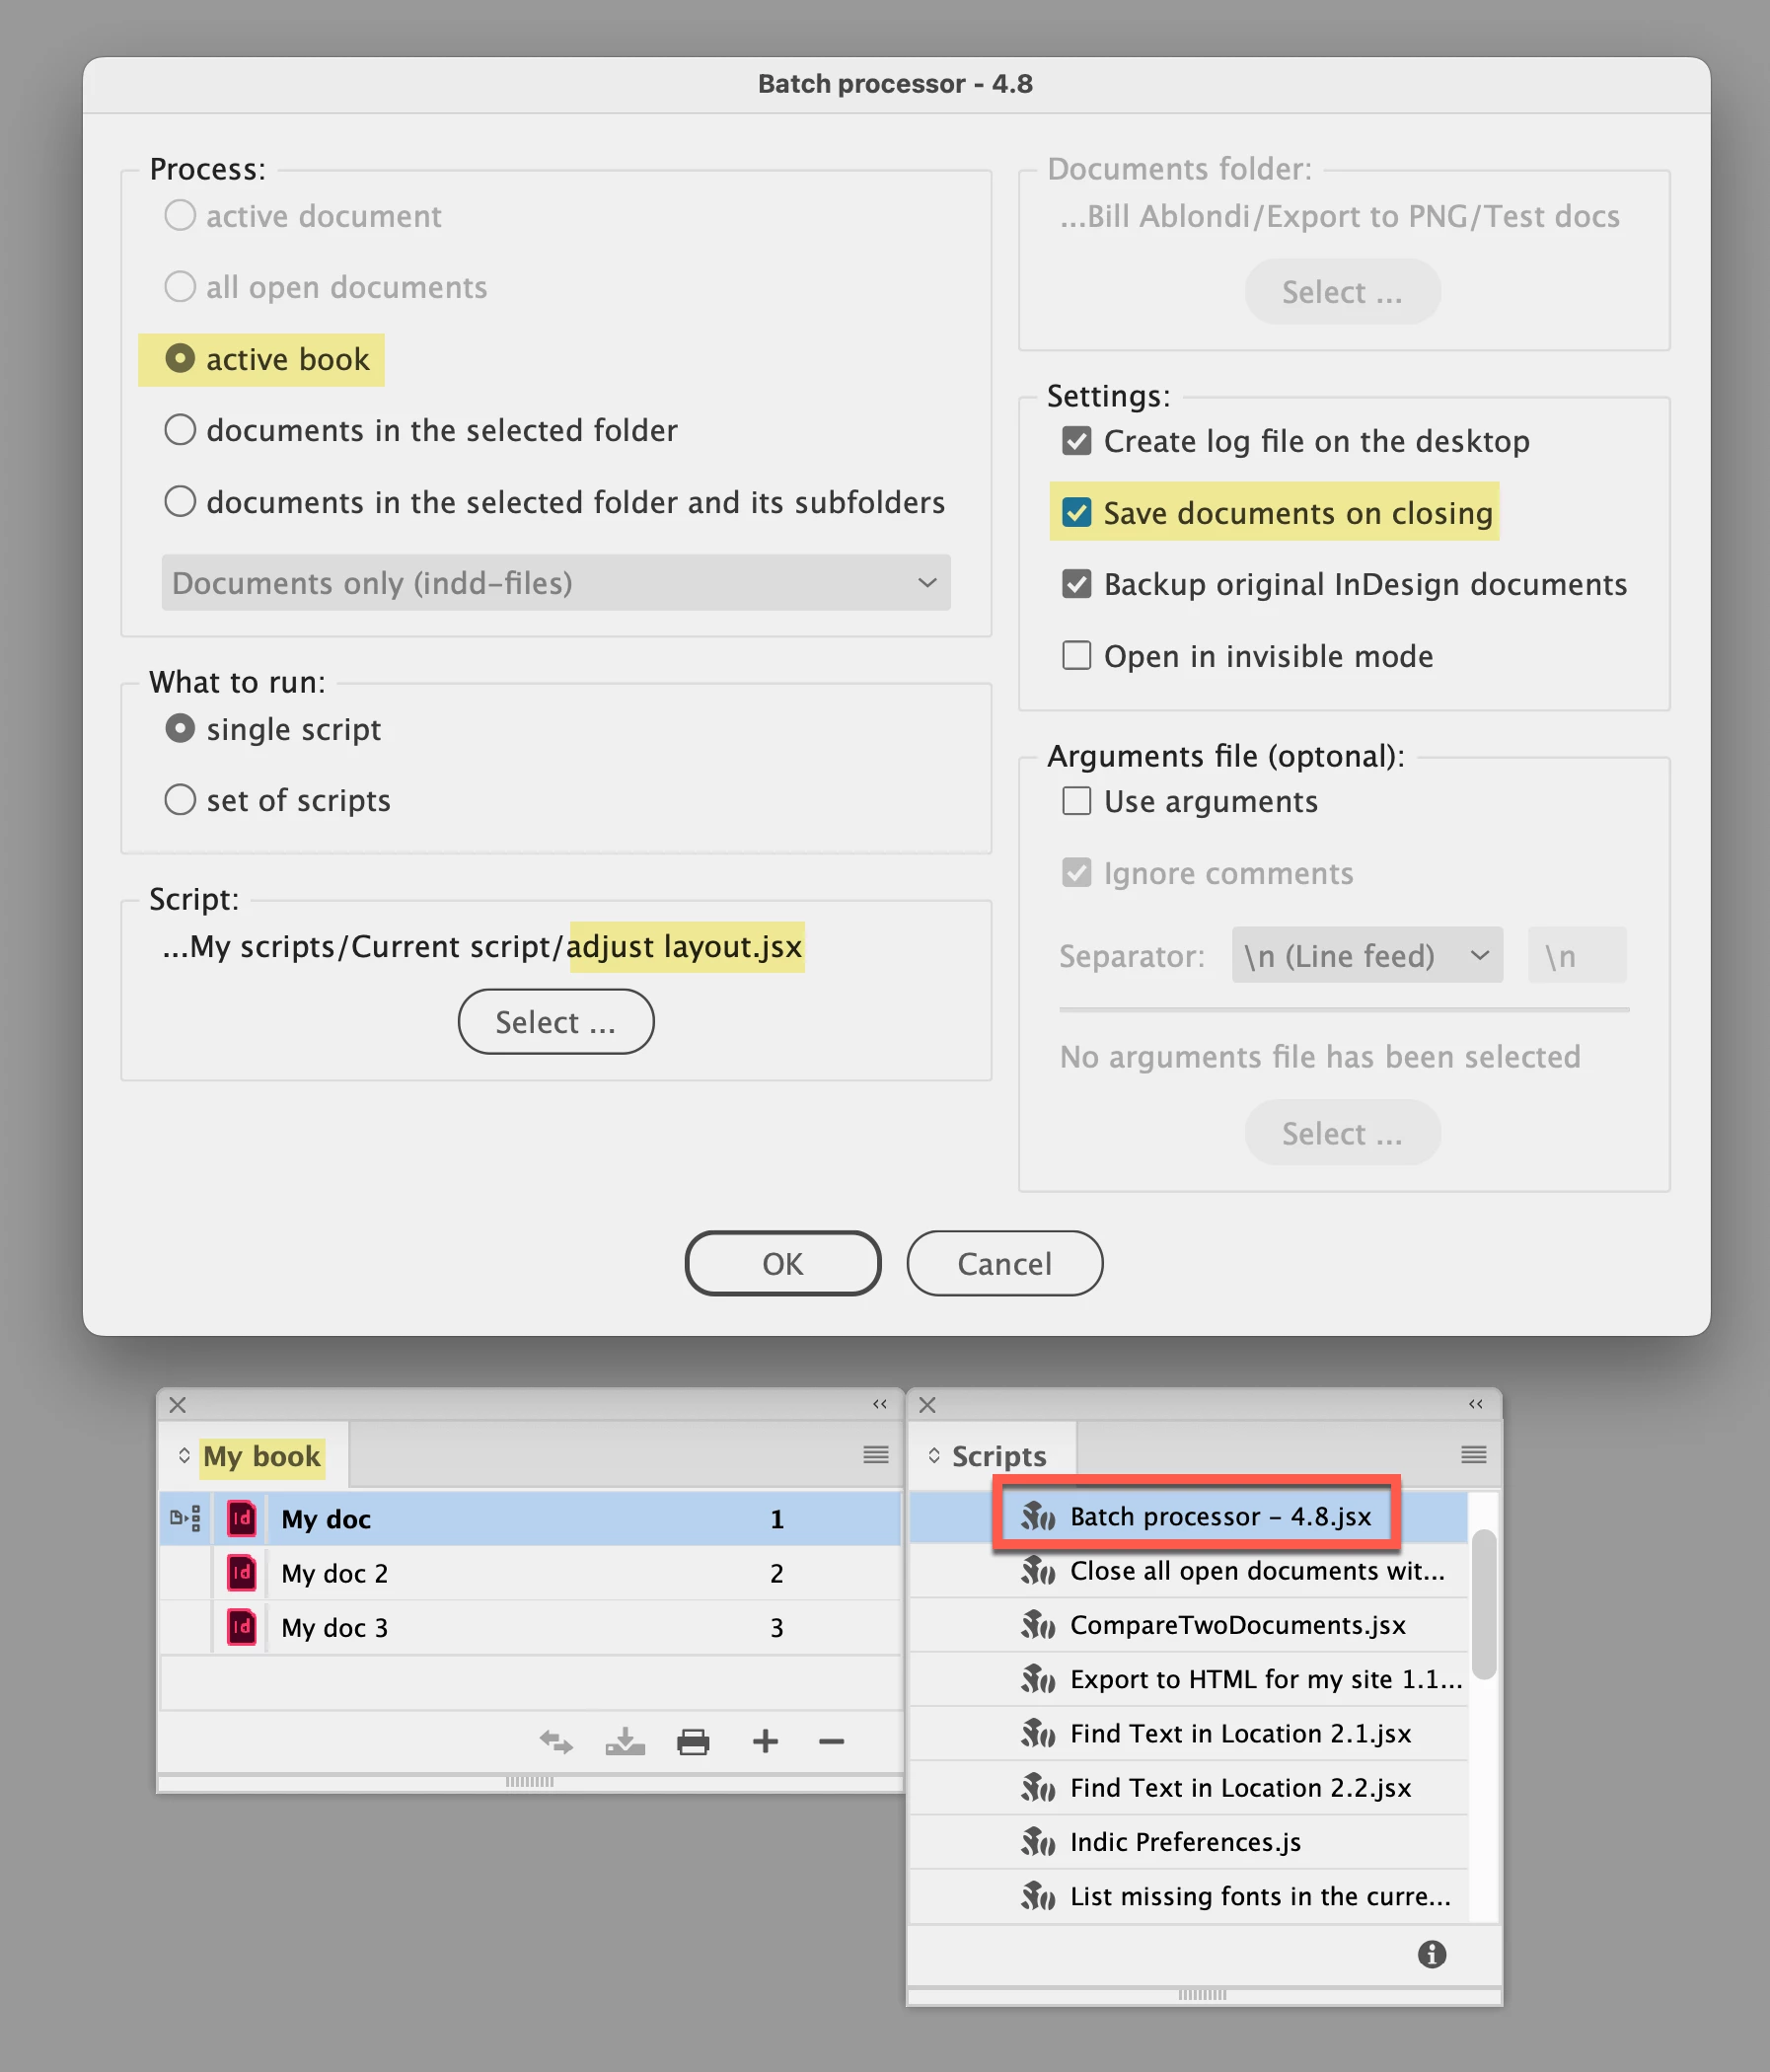Collapse the book panel using double chevron
This screenshot has width=1770, height=2072.
(880, 1404)
